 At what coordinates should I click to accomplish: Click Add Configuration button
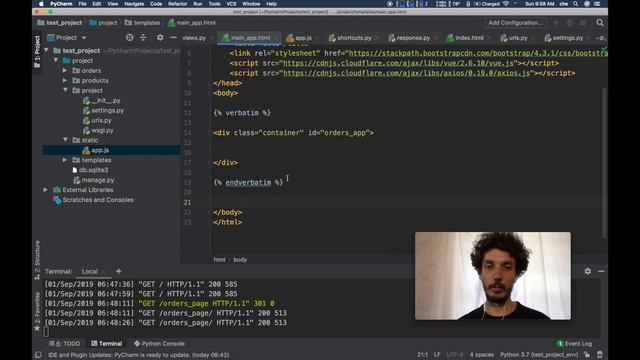point(516,23)
